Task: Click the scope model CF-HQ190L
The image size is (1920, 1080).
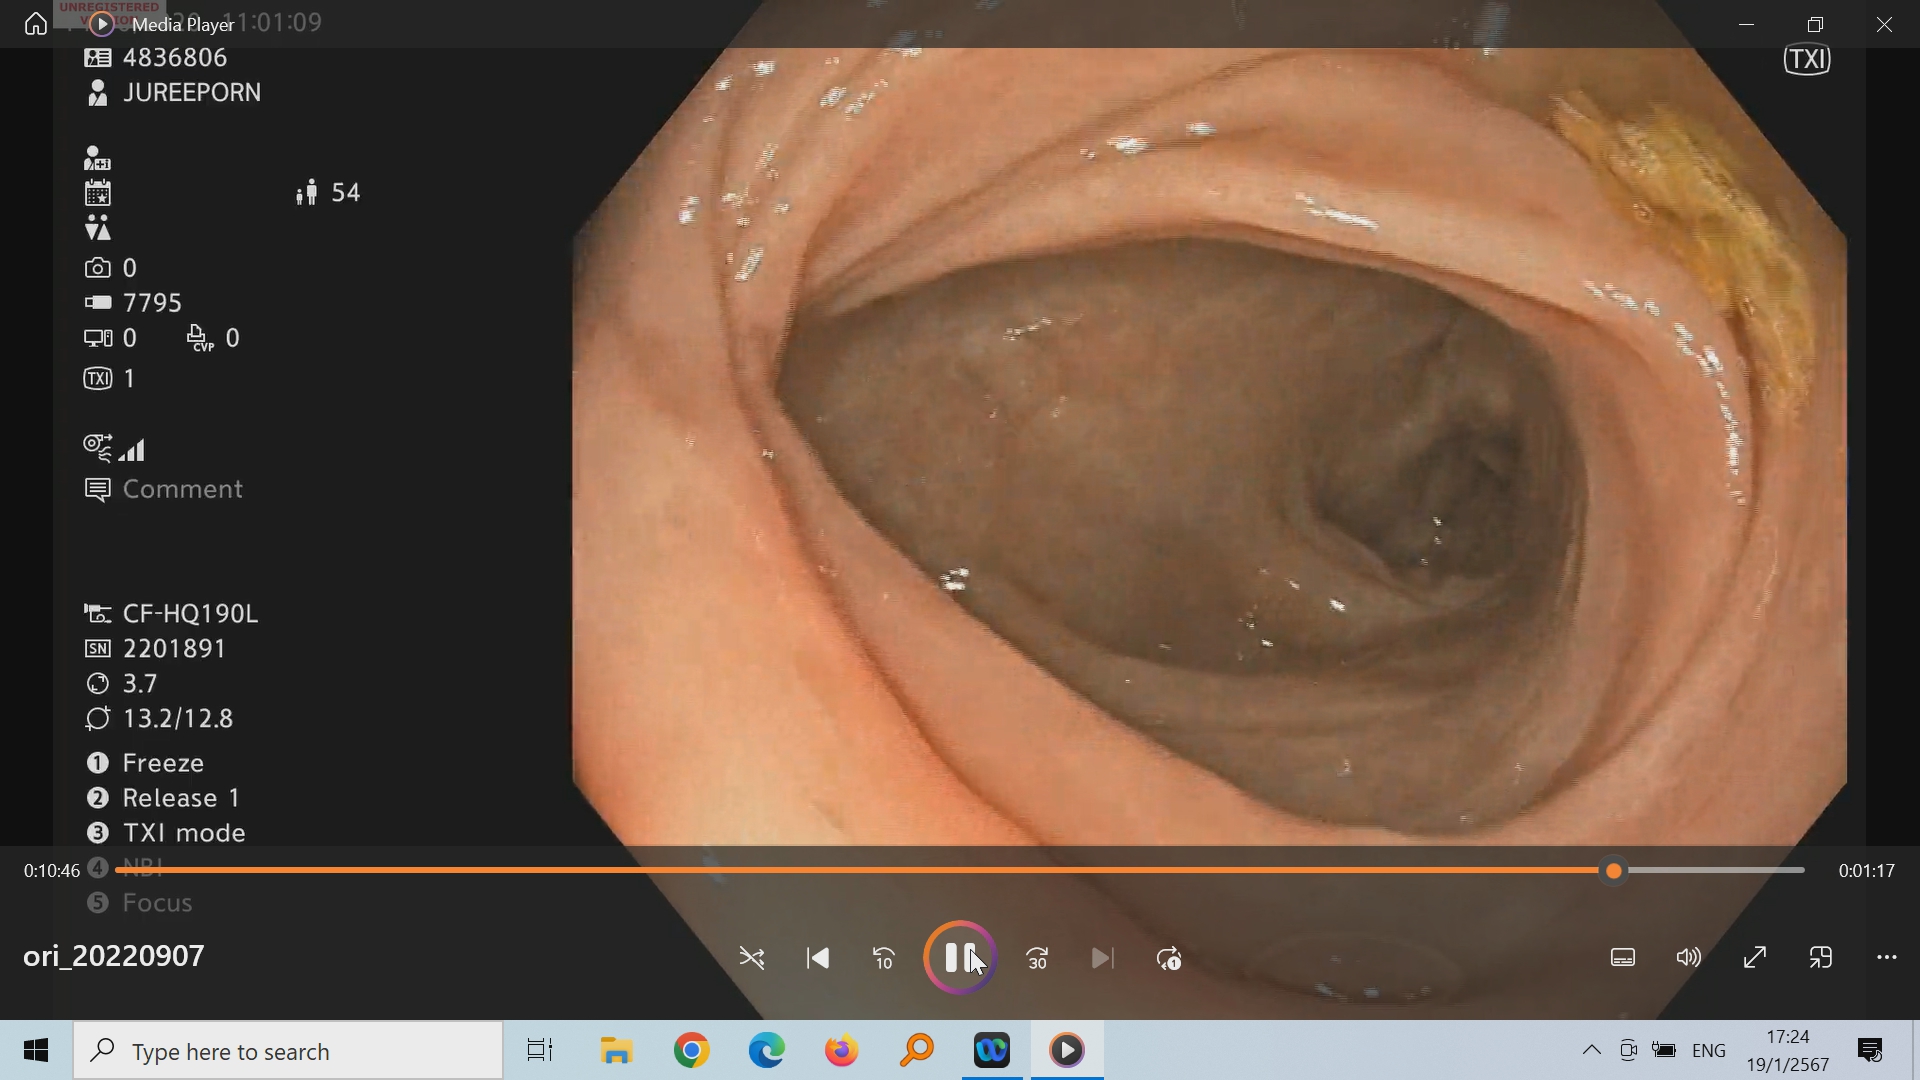Action: click(190, 614)
